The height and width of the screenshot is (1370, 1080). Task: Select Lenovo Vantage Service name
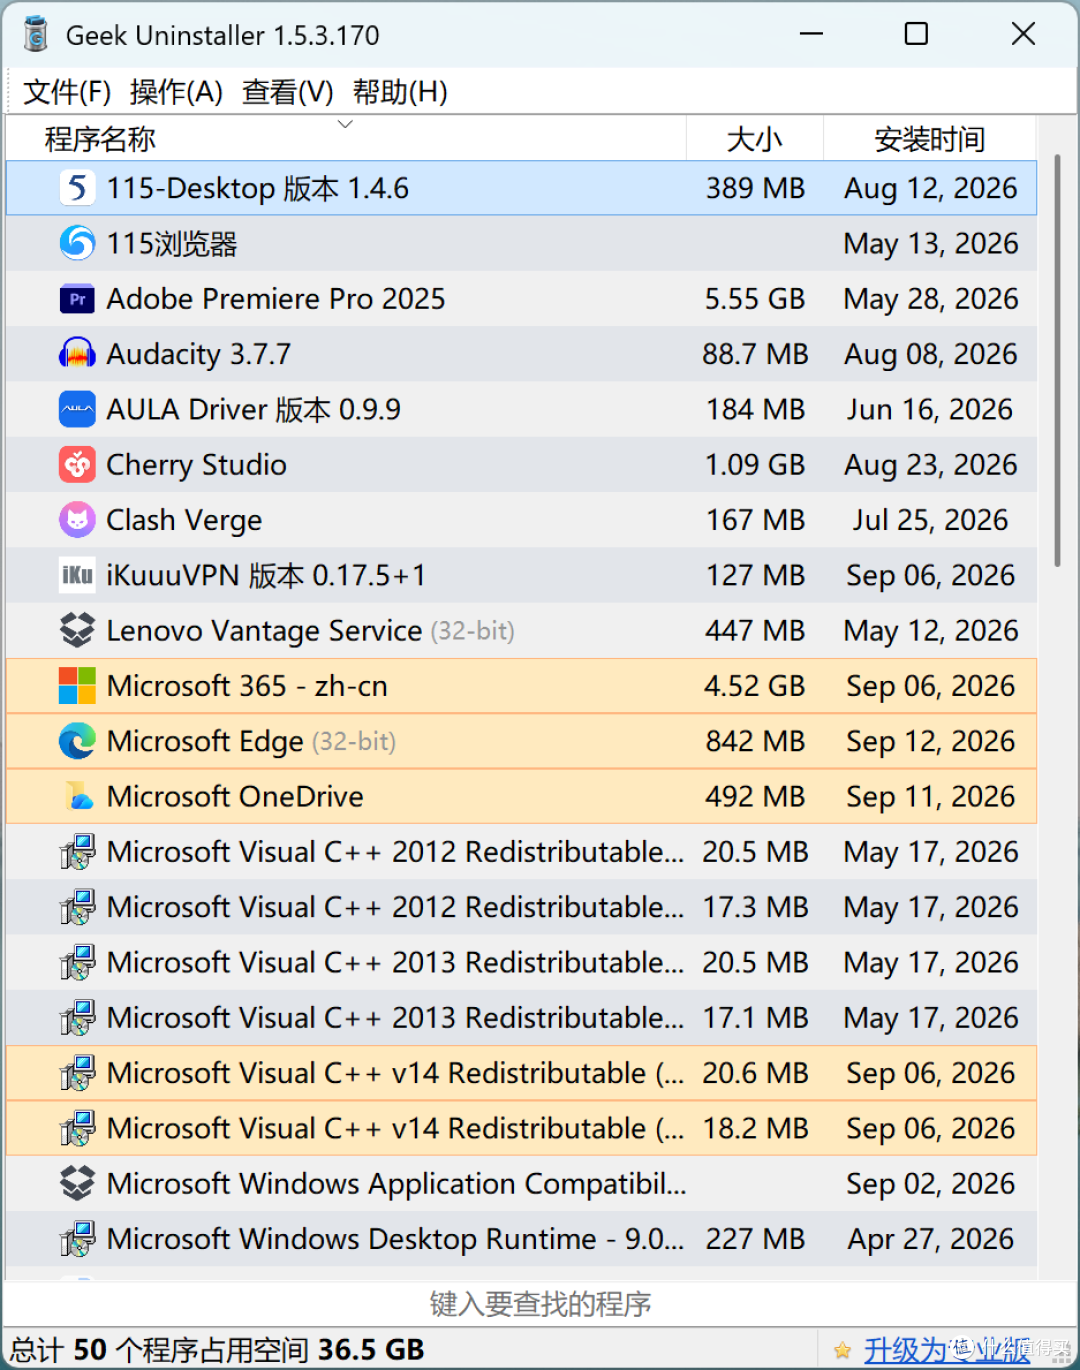264,631
